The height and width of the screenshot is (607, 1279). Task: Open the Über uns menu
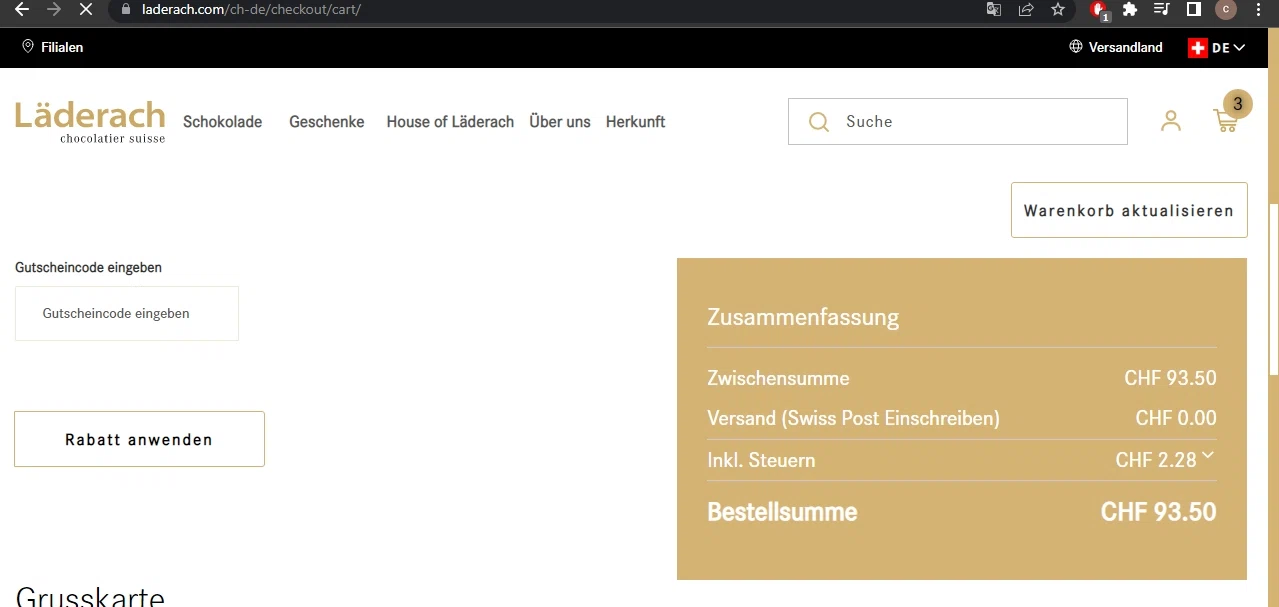pos(560,122)
